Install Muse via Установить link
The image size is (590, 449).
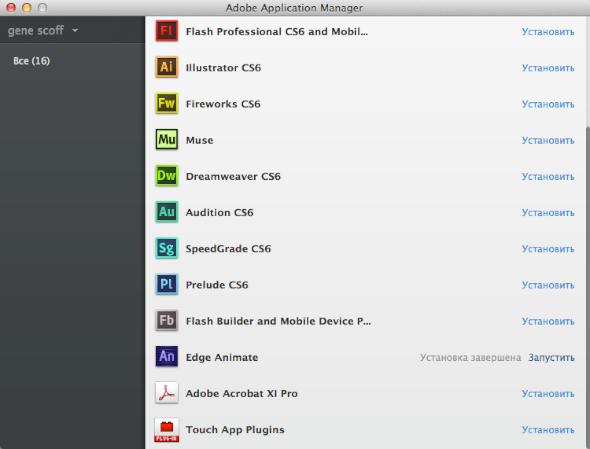click(x=548, y=140)
